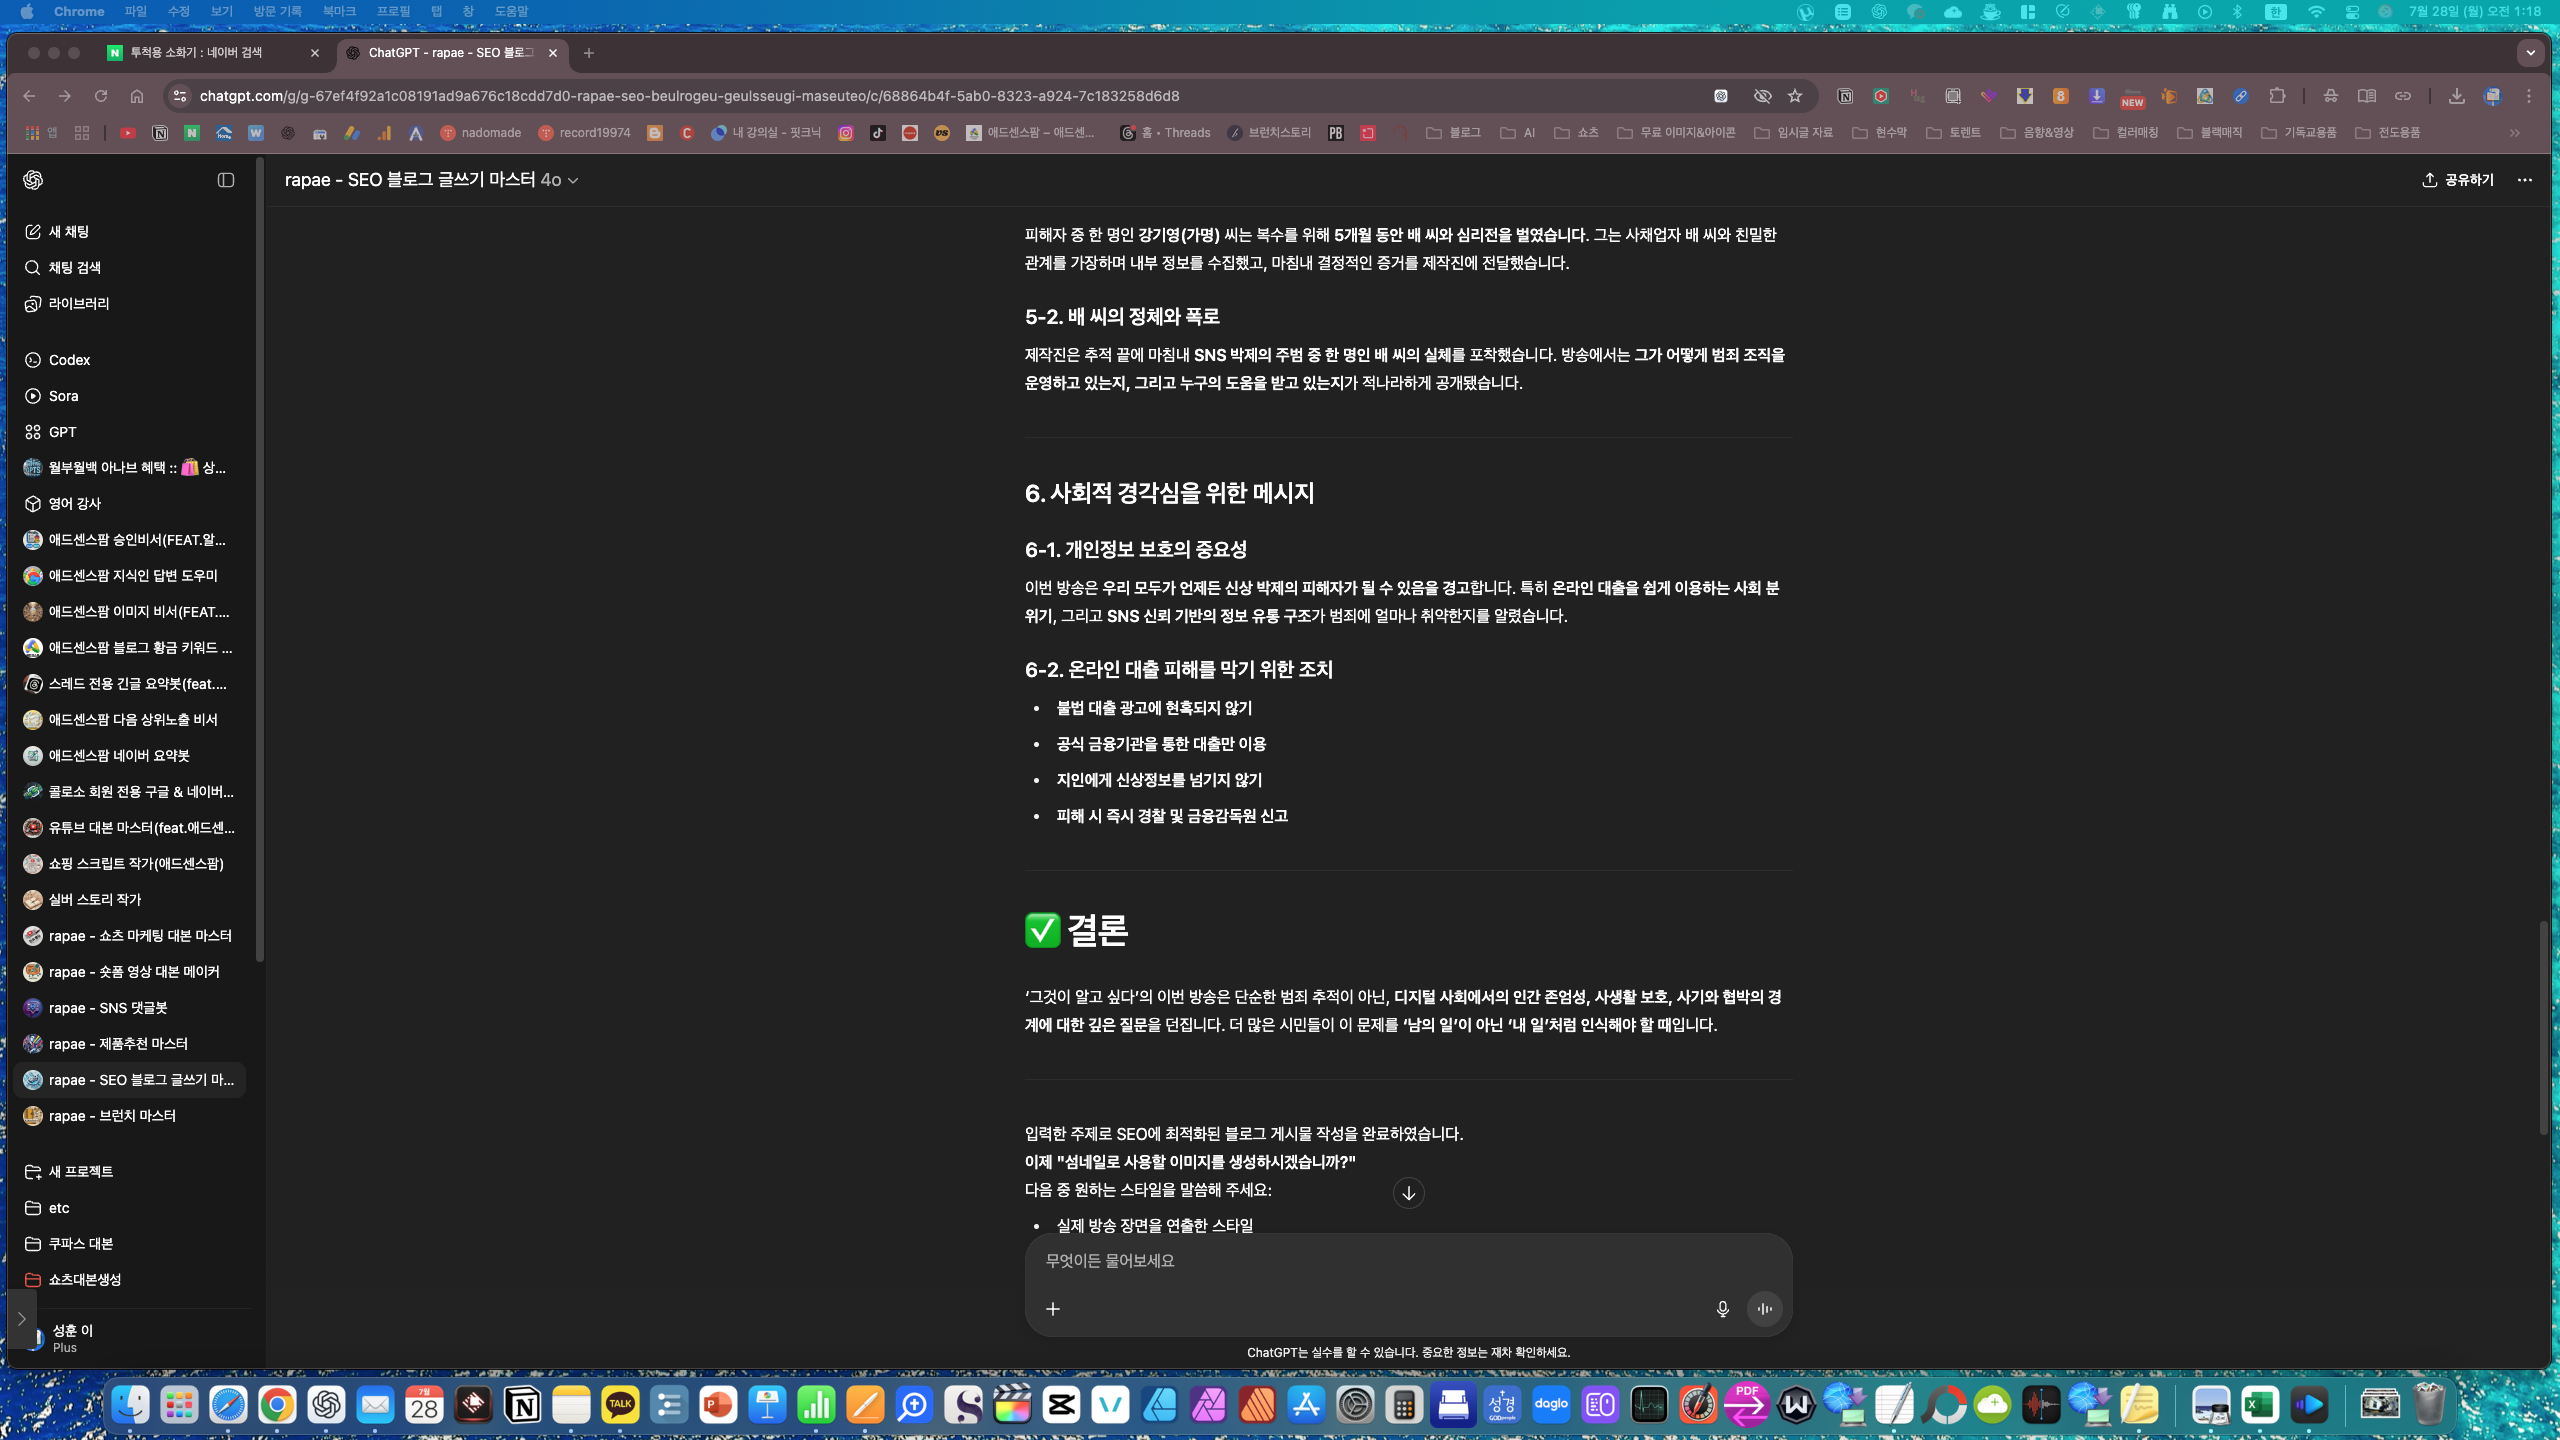
Task: Open the Threads 홈 bookmark
Action: 1165,133
